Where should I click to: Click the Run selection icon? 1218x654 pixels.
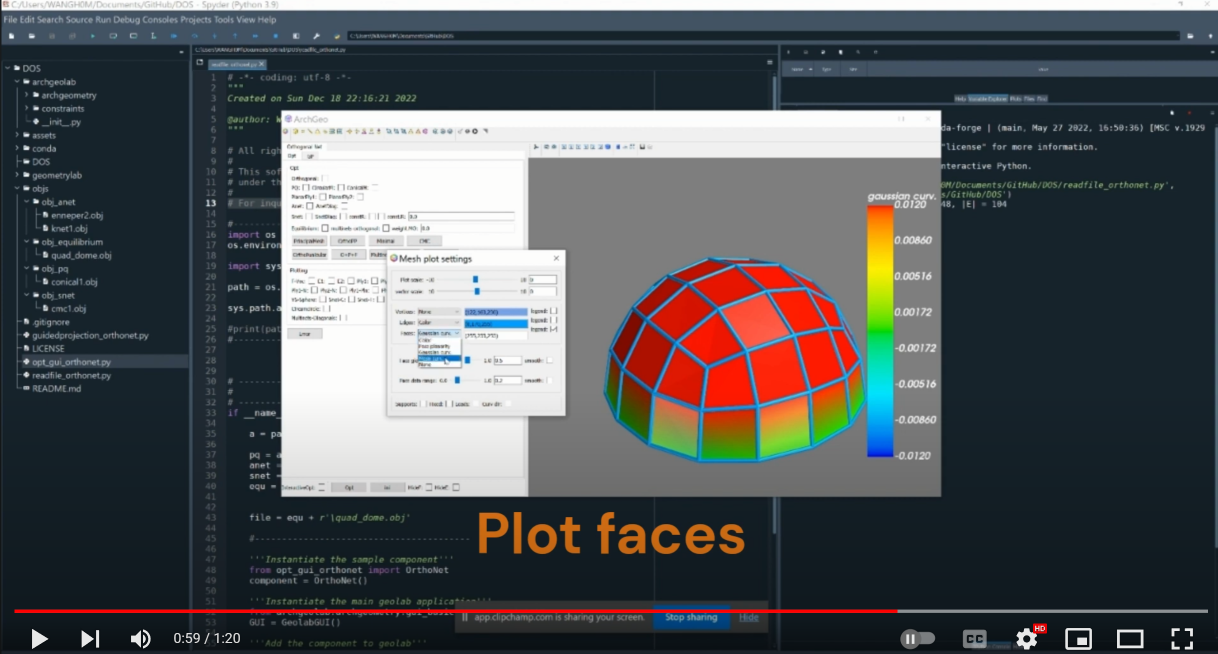[x=153, y=35]
